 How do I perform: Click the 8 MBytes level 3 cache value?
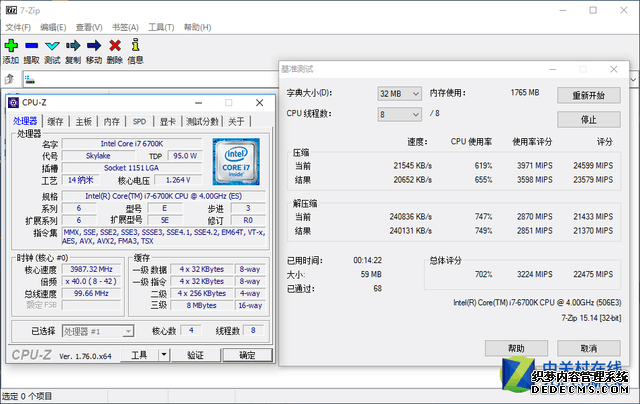point(202,305)
